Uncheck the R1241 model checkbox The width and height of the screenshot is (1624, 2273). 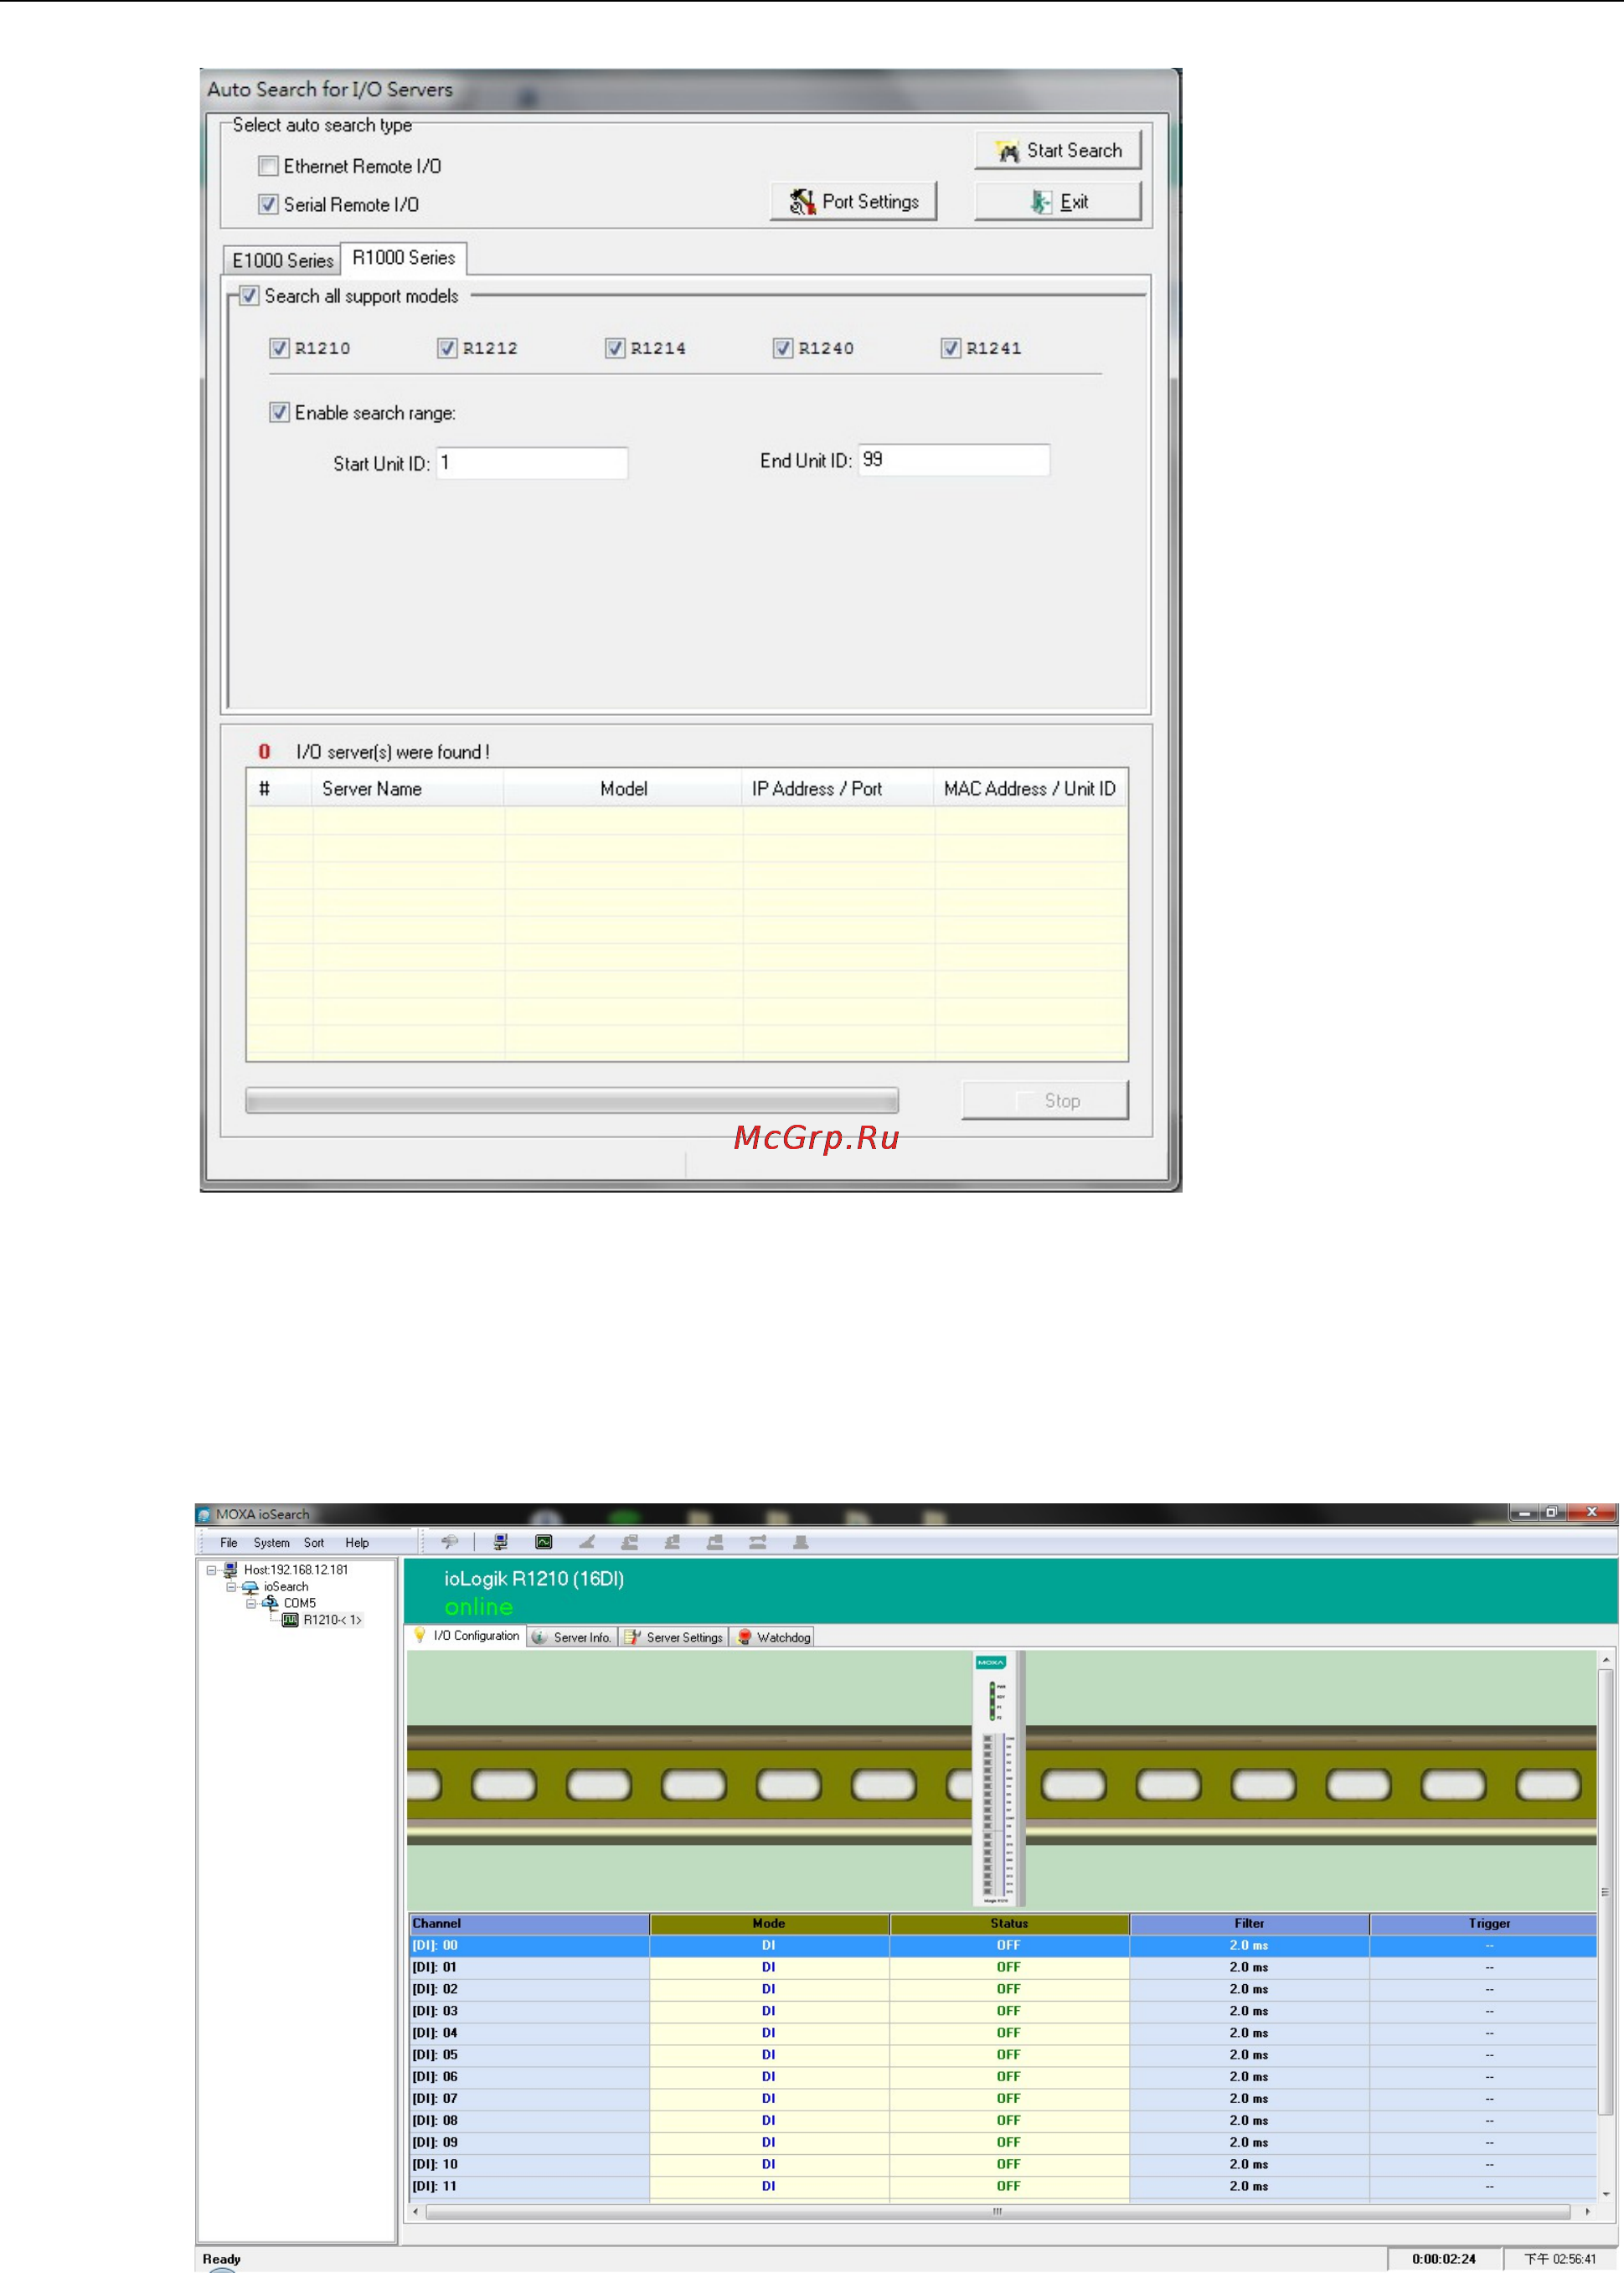click(x=951, y=348)
